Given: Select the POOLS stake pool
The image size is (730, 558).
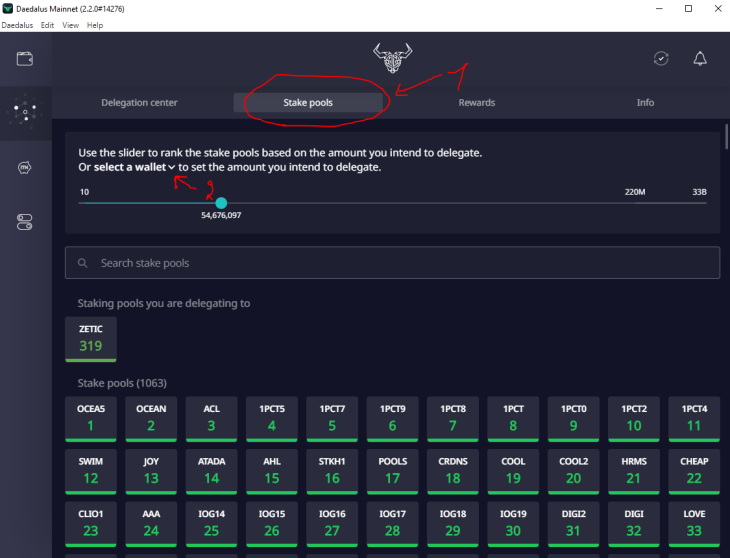Looking at the screenshot, I should 392,471.
